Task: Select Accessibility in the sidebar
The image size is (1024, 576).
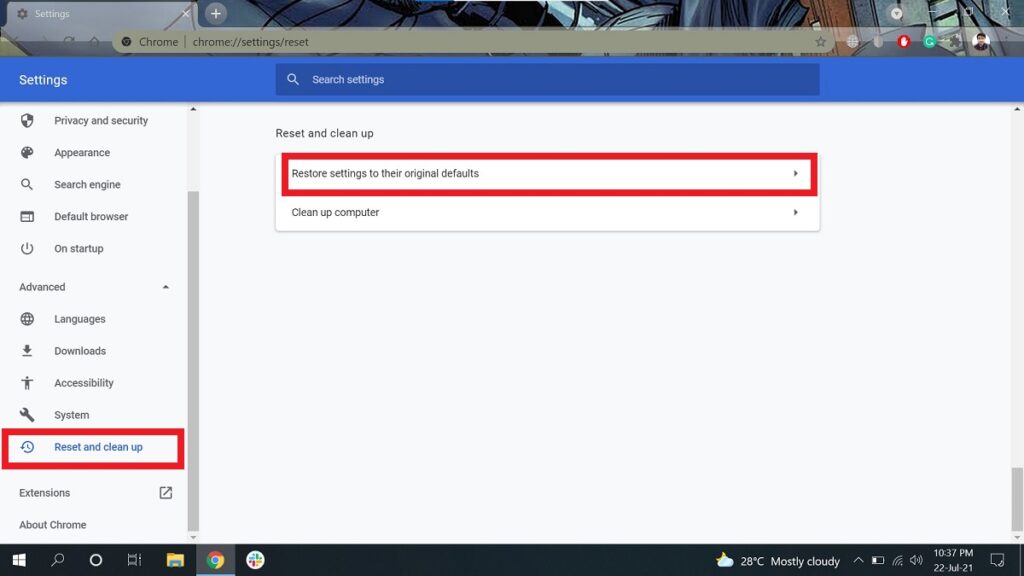Action: pyautogui.click(x=83, y=383)
